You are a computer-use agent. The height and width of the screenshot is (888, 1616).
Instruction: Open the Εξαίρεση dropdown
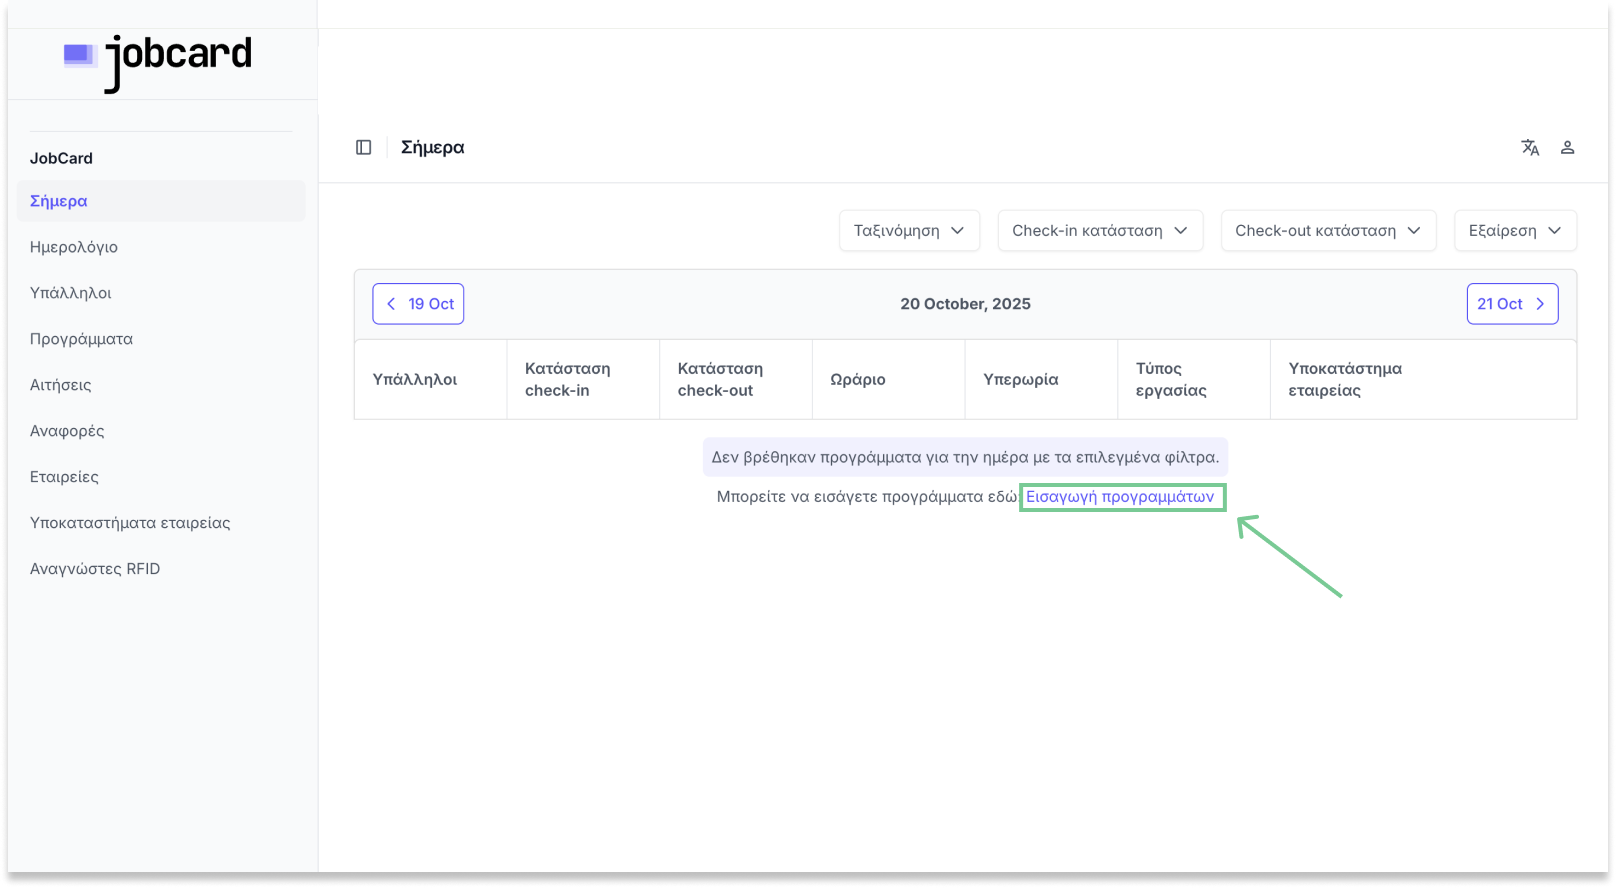tap(1515, 231)
